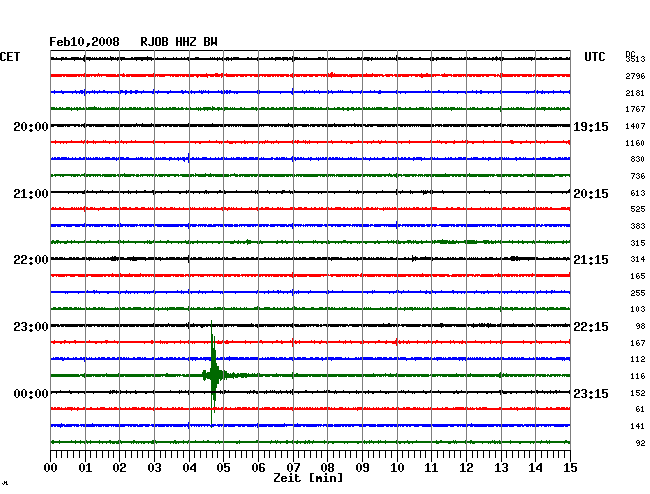Image resolution: width=650 pixels, height=494 pixels.
Task: Select the 21:00 CET time label
Action: (31, 194)
